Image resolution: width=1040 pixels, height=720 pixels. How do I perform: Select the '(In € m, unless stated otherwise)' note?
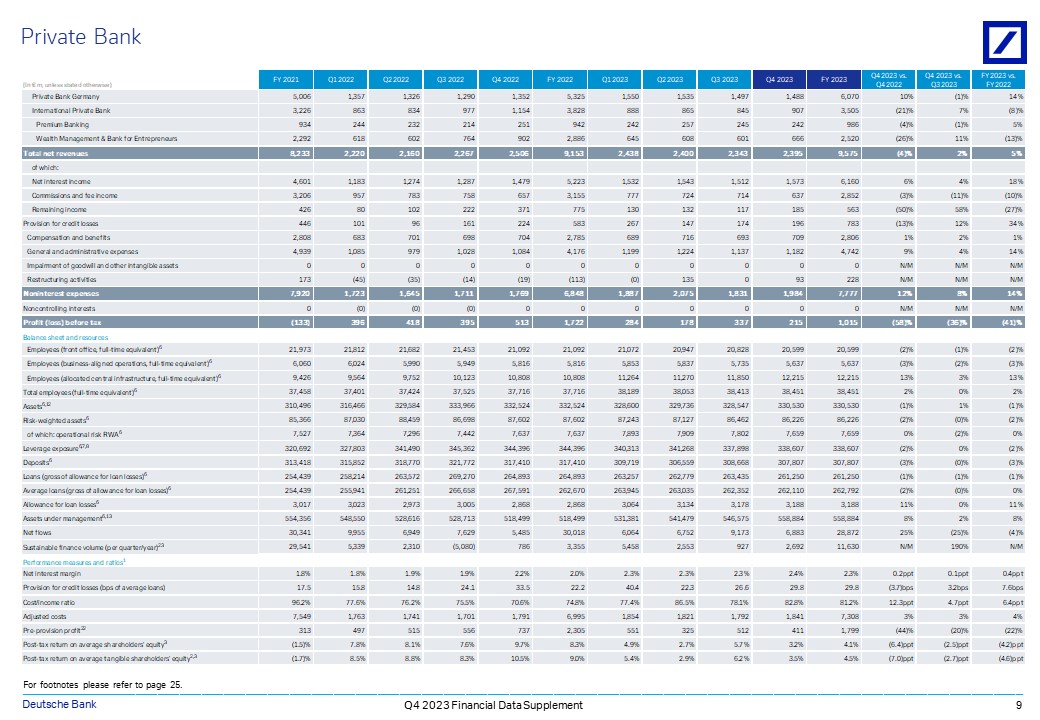(x=67, y=85)
